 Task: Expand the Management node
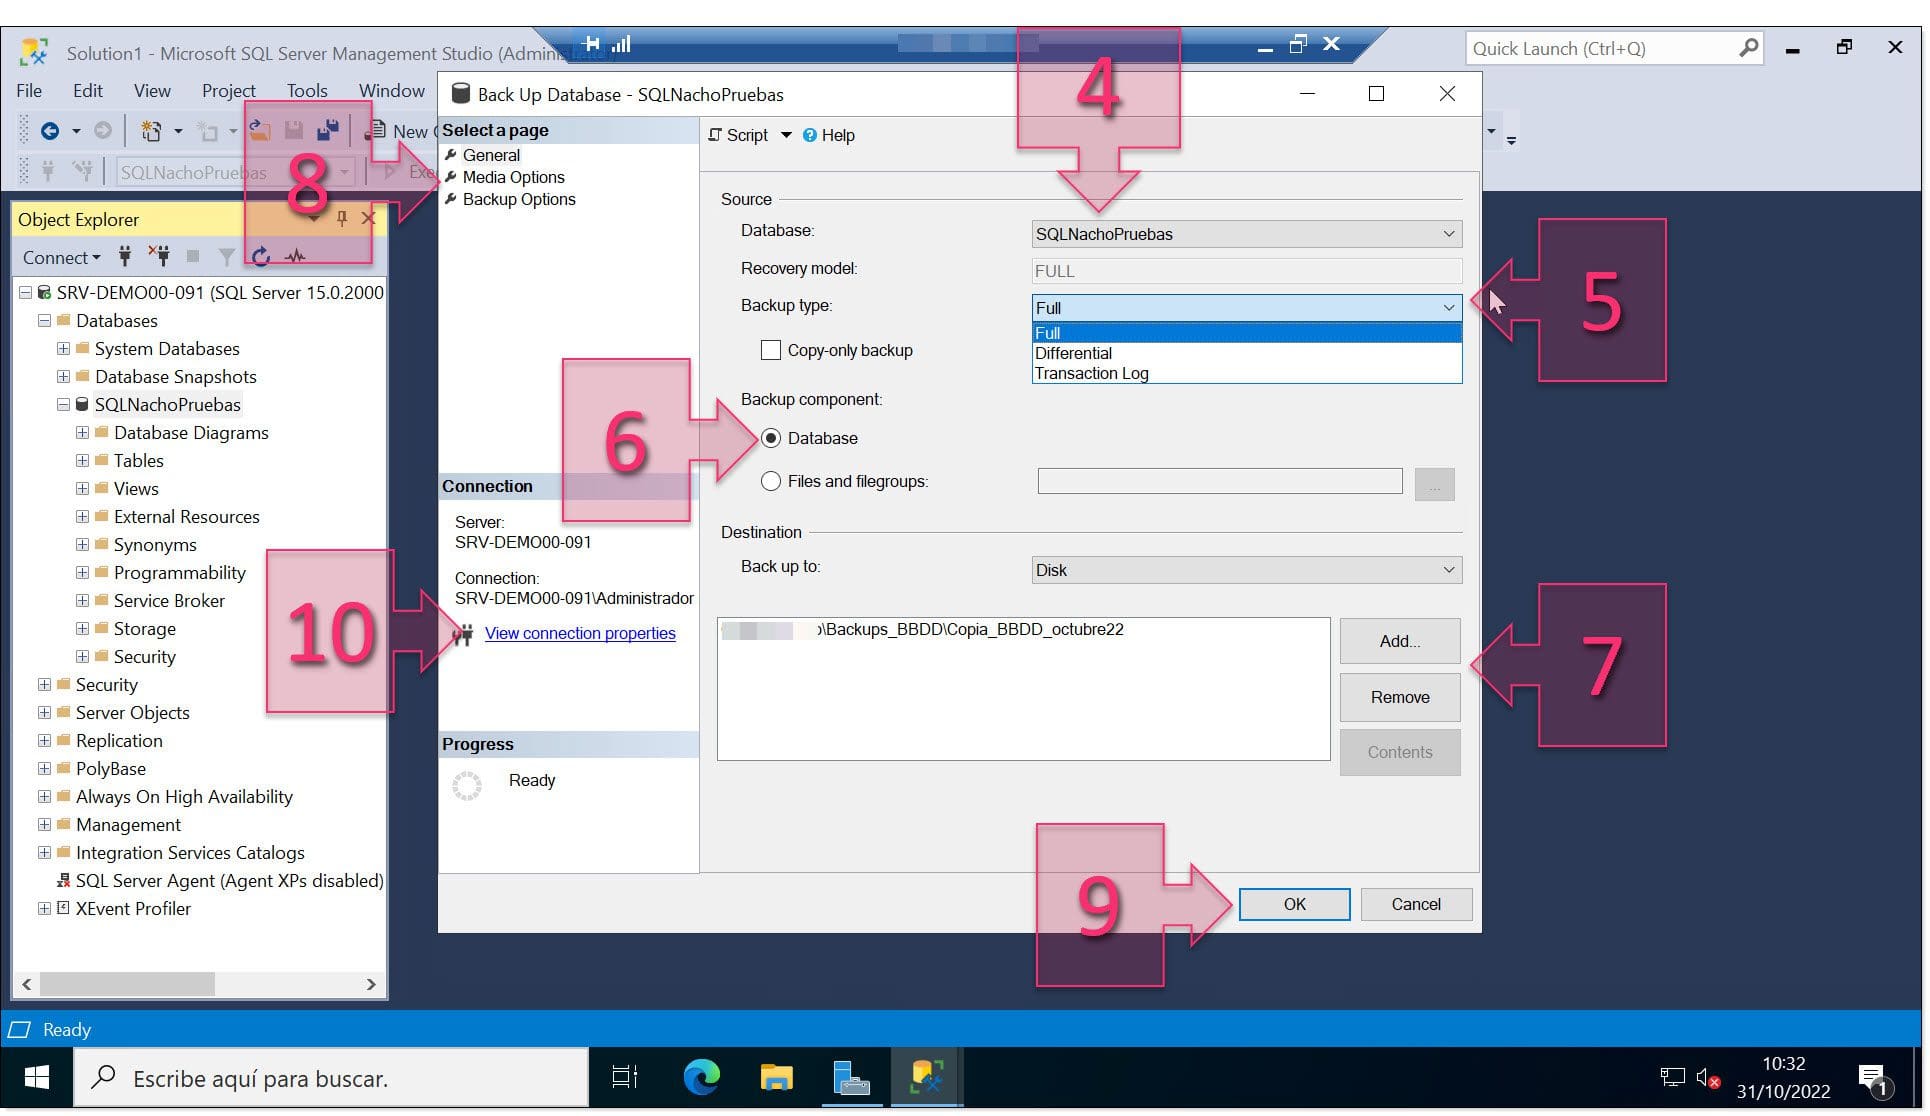pos(44,825)
